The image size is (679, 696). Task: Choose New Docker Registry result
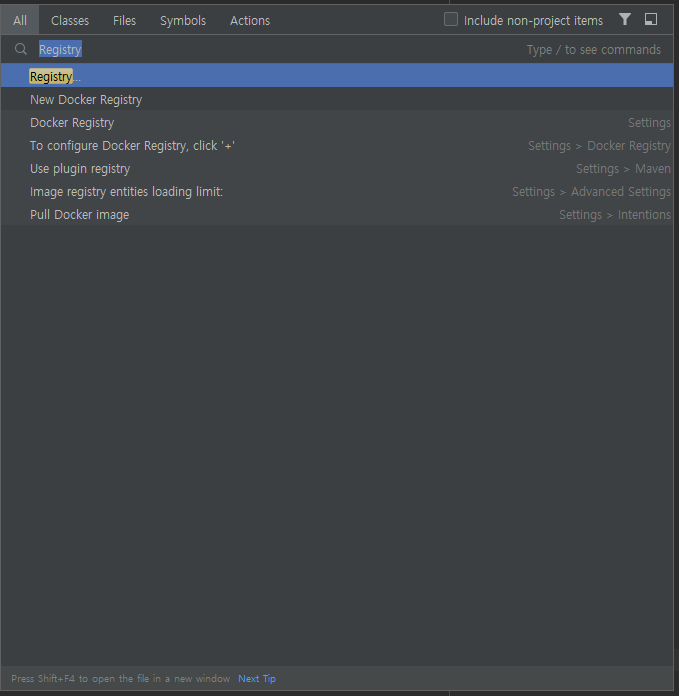coord(337,99)
